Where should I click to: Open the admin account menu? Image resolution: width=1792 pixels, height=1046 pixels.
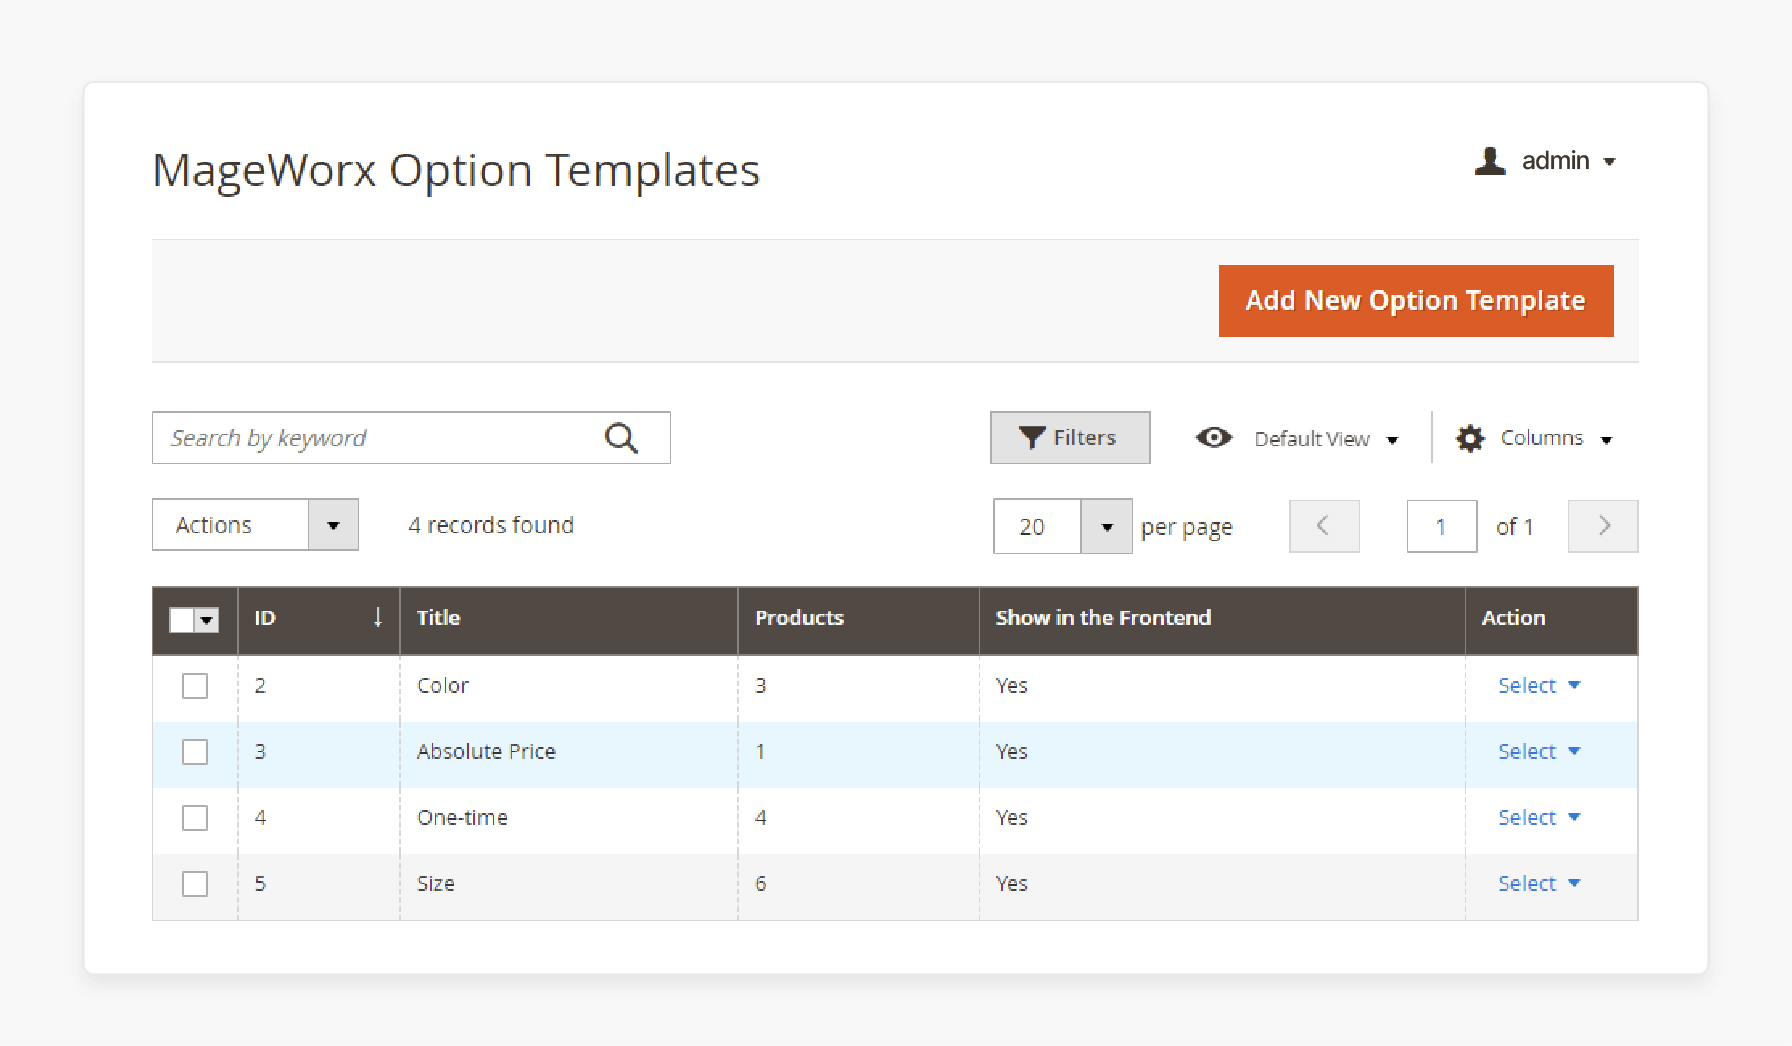(x=1545, y=161)
